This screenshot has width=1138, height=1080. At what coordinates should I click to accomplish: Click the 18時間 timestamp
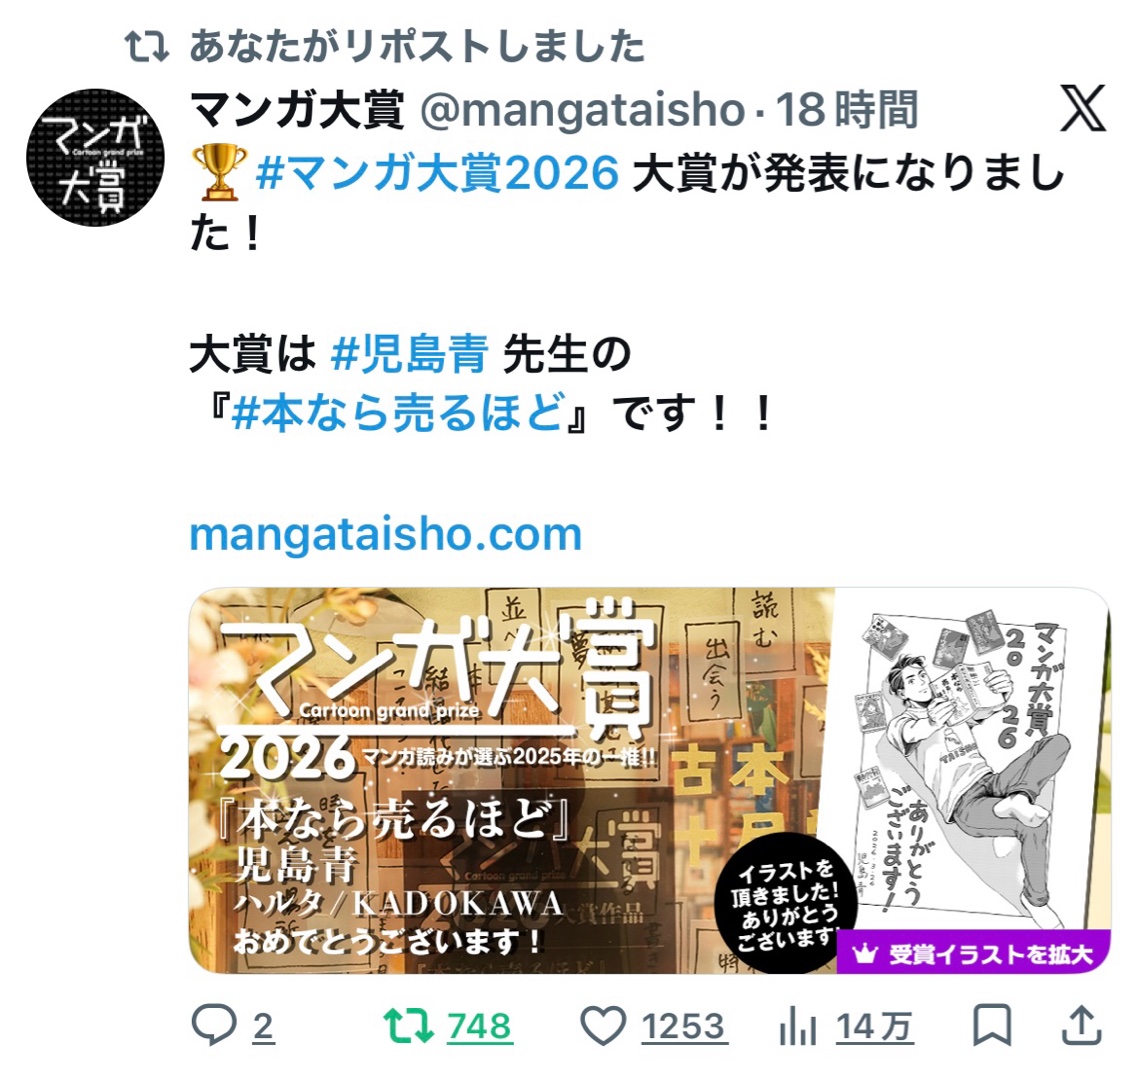pyautogui.click(x=847, y=110)
